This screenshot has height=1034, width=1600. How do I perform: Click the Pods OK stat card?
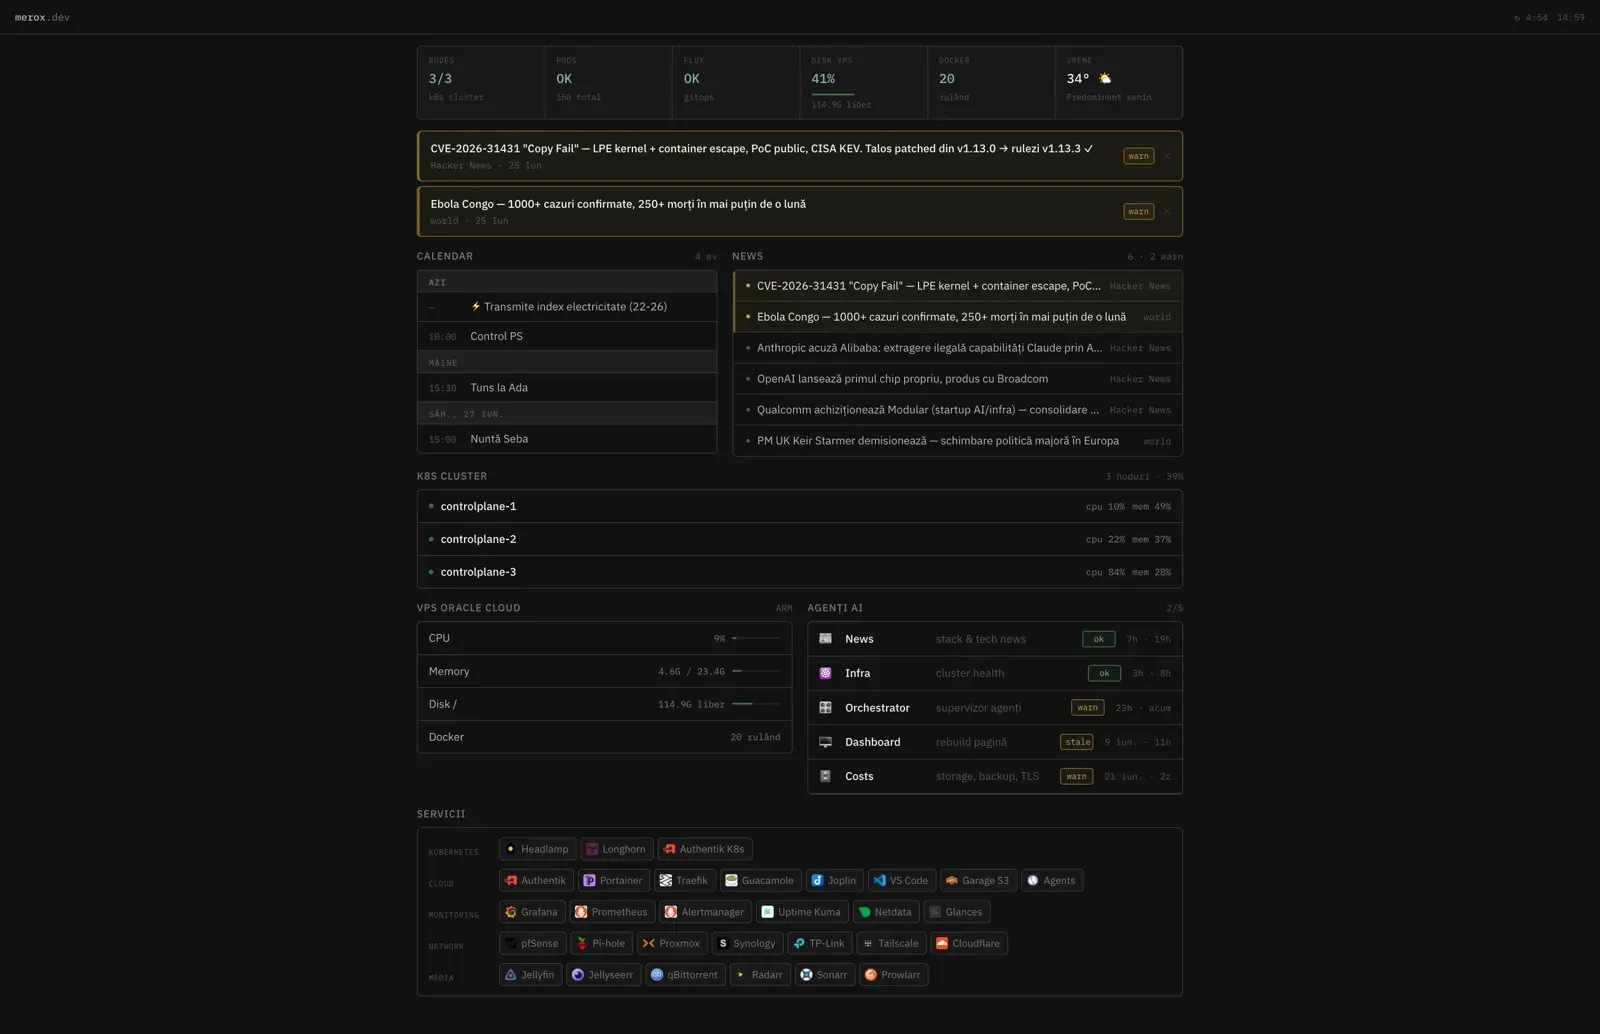[608, 82]
